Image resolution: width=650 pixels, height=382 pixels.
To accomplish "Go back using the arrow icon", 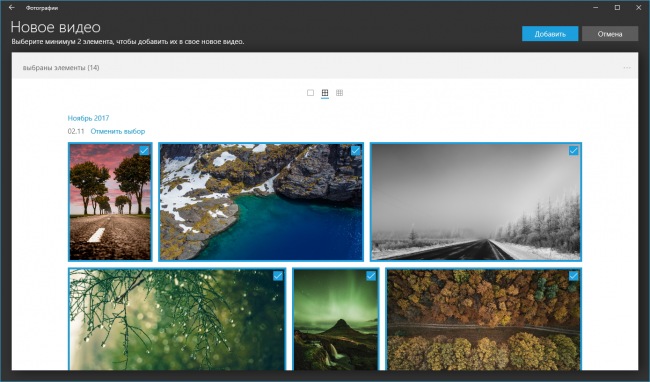I will [x=12, y=7].
